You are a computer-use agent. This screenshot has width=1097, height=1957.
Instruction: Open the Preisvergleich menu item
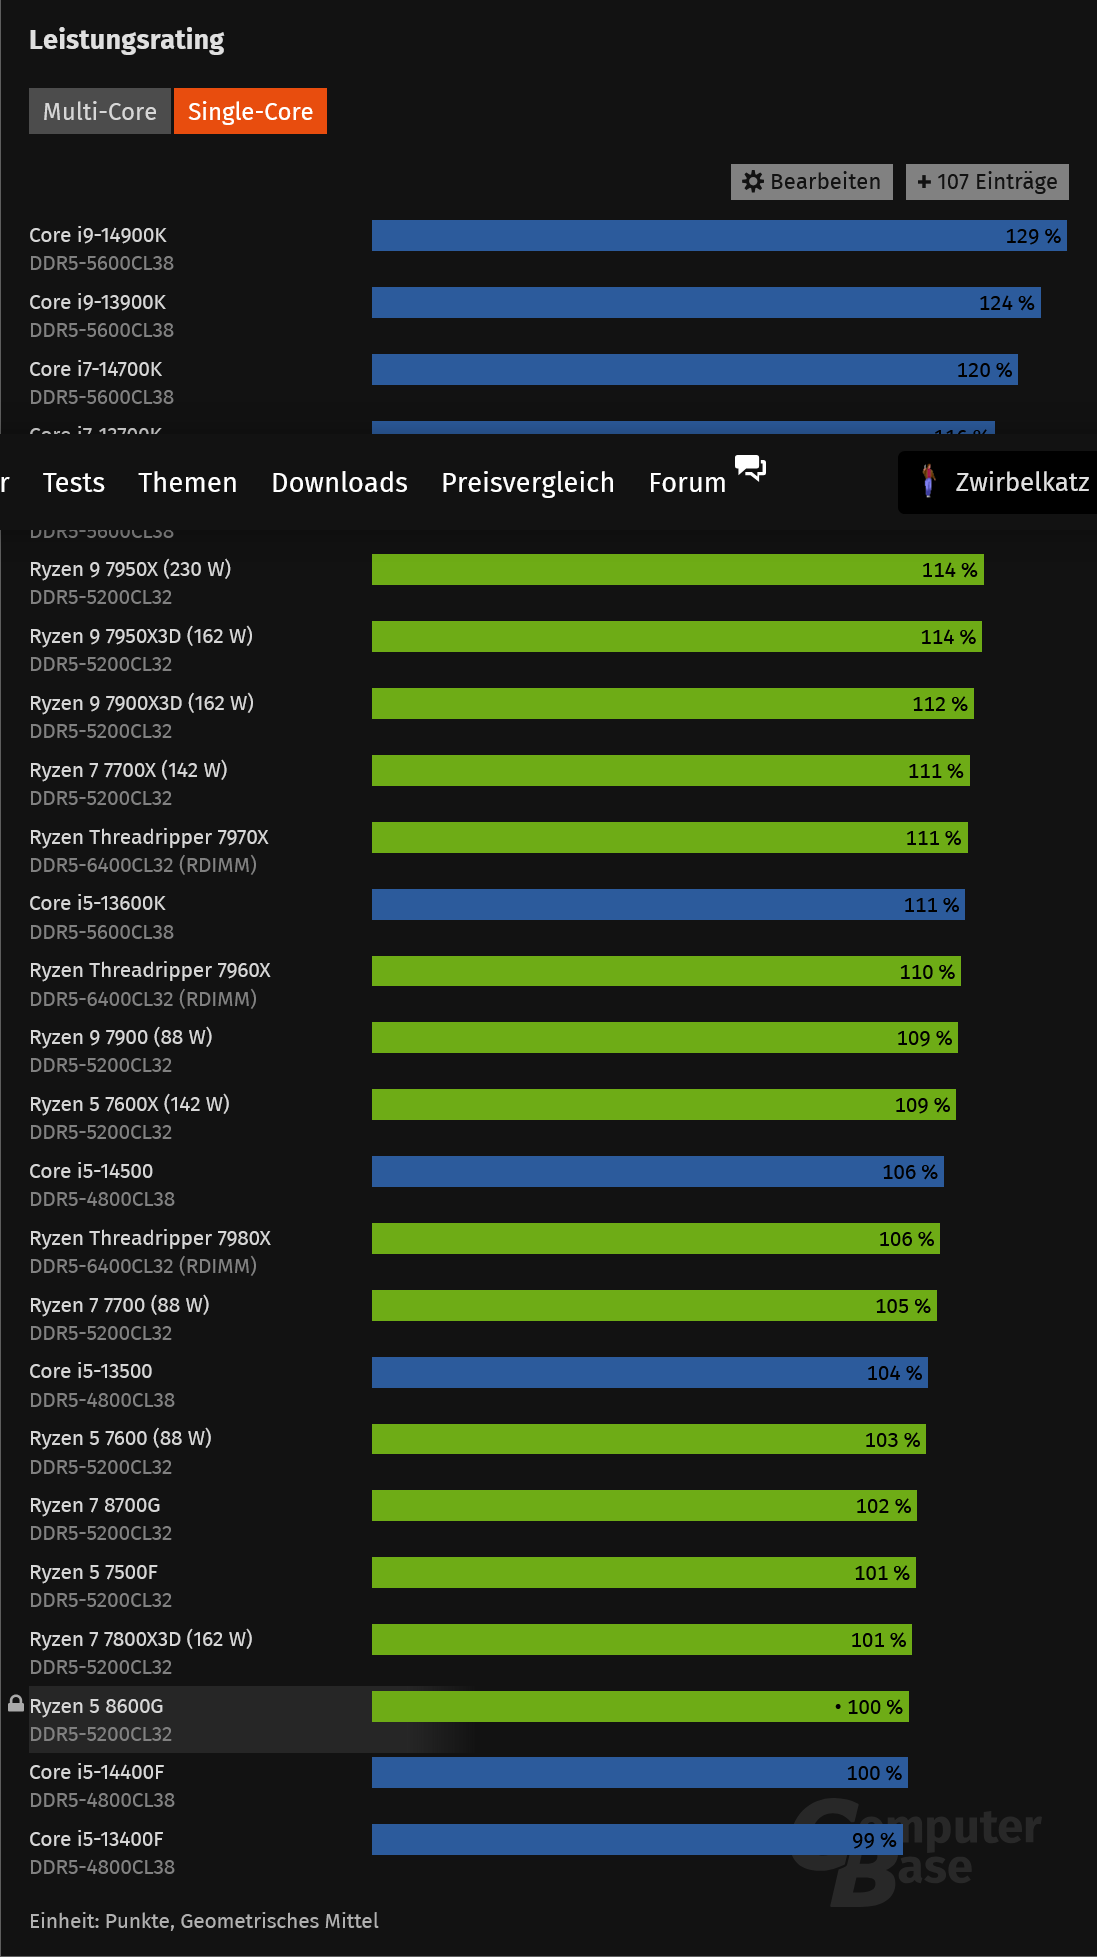(x=528, y=483)
